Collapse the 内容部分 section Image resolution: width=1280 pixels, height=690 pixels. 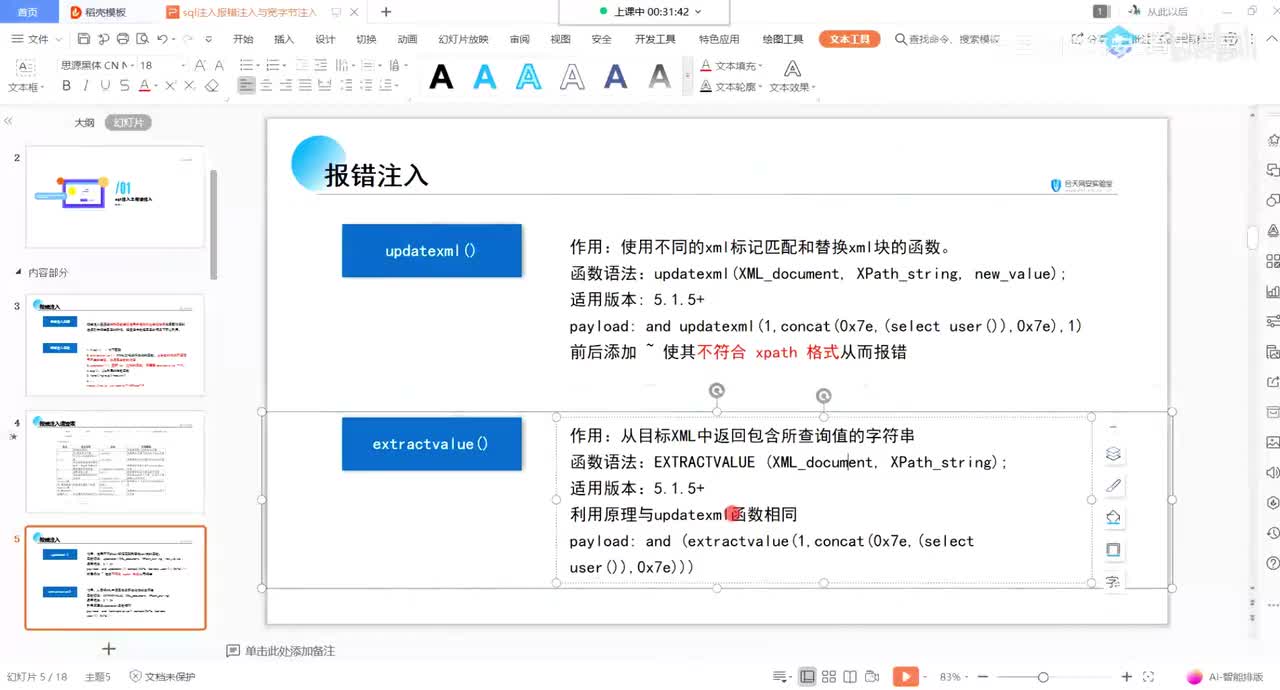[18, 272]
